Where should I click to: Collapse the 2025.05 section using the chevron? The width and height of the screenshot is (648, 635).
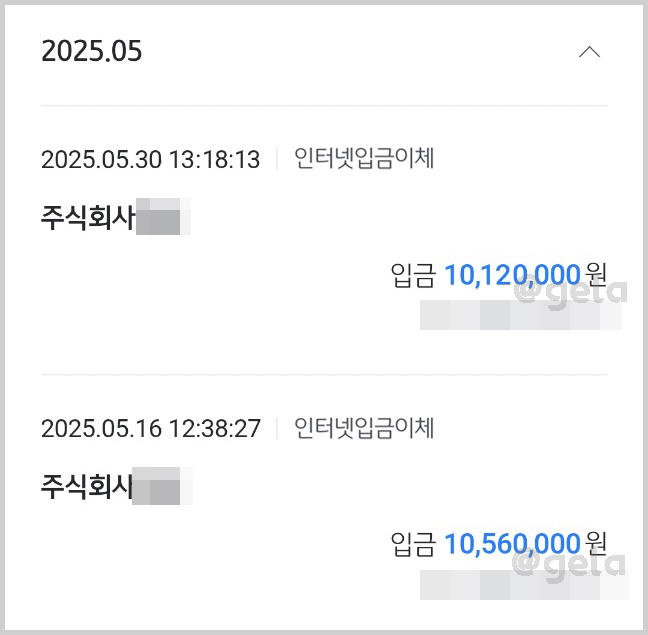click(589, 52)
